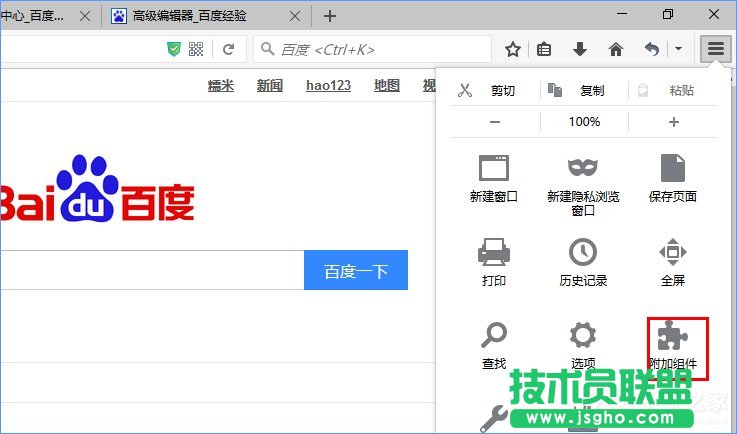Screen dimensions: 737x434
Task: Switch to 高级编辑器_百度经验 tab
Action: (x=206, y=16)
